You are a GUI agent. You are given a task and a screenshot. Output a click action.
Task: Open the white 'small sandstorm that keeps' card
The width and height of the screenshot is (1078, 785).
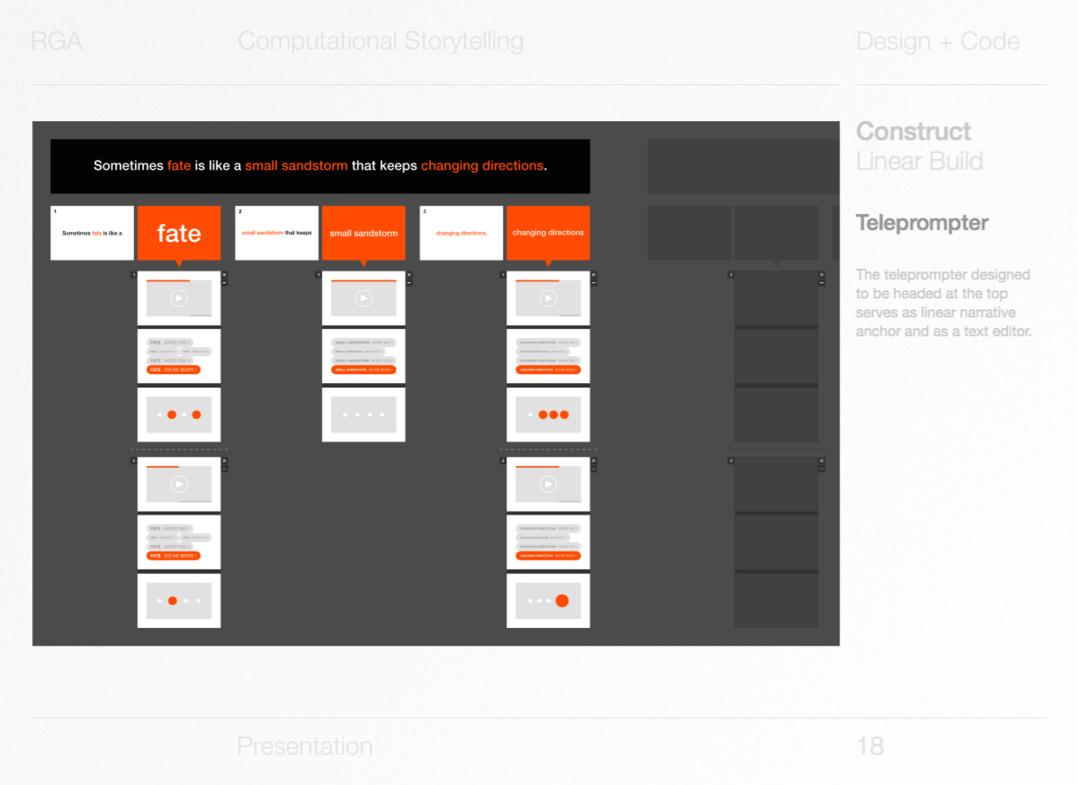tap(276, 233)
